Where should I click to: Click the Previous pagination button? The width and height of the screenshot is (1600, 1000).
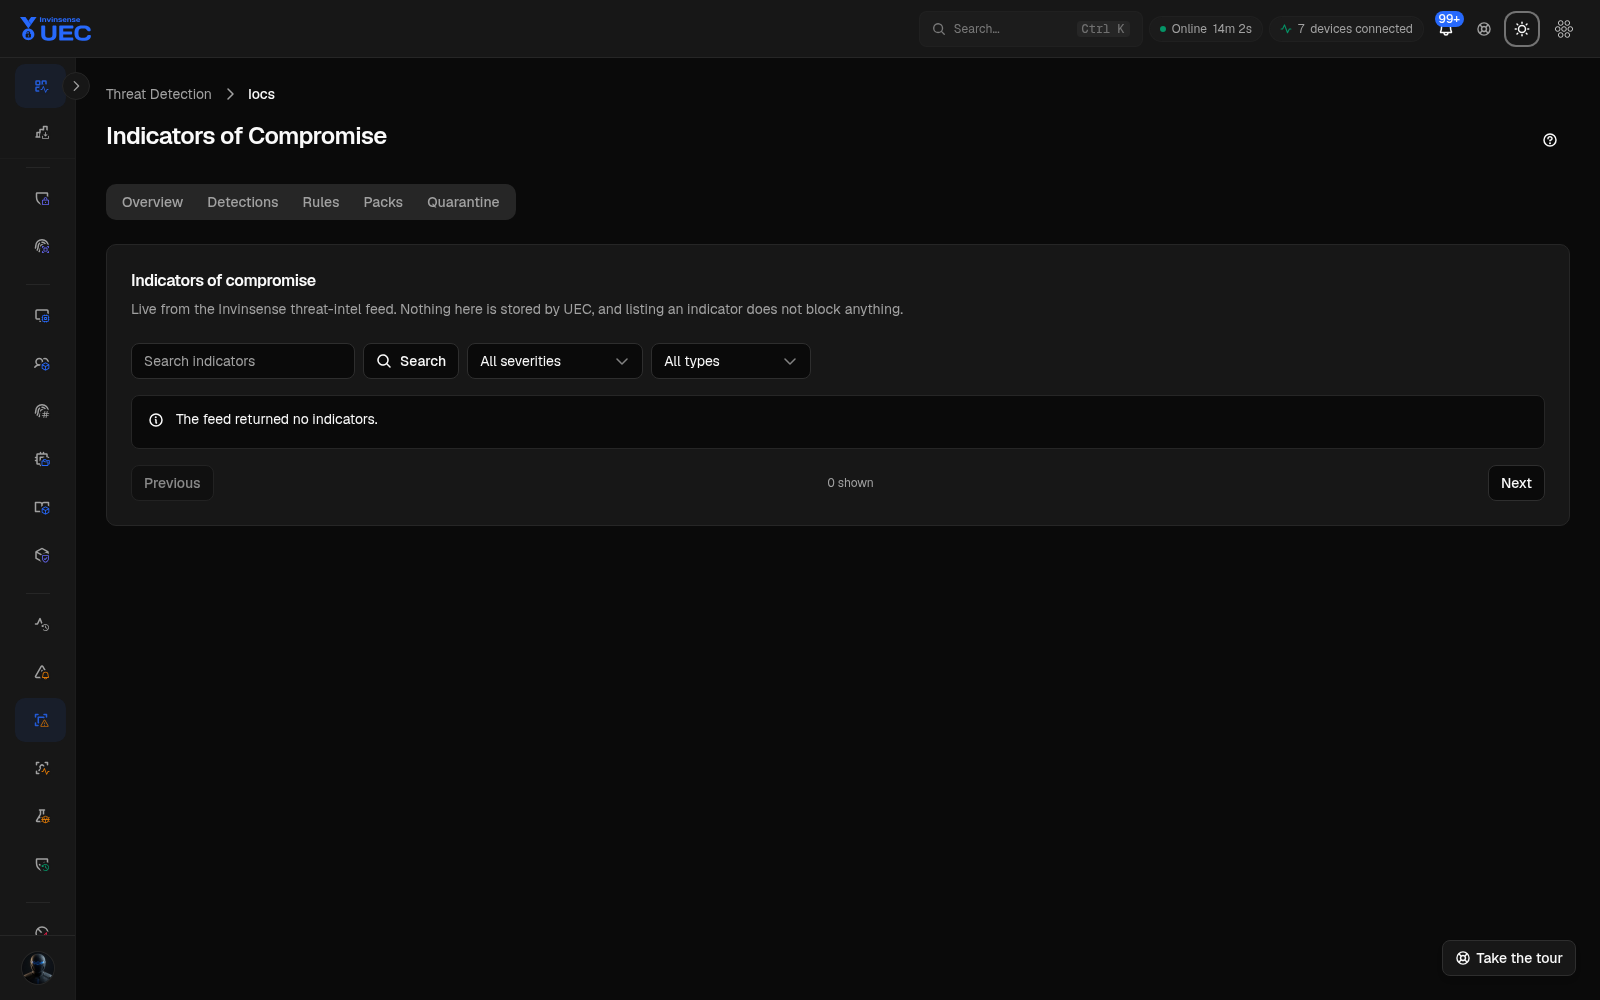click(172, 483)
